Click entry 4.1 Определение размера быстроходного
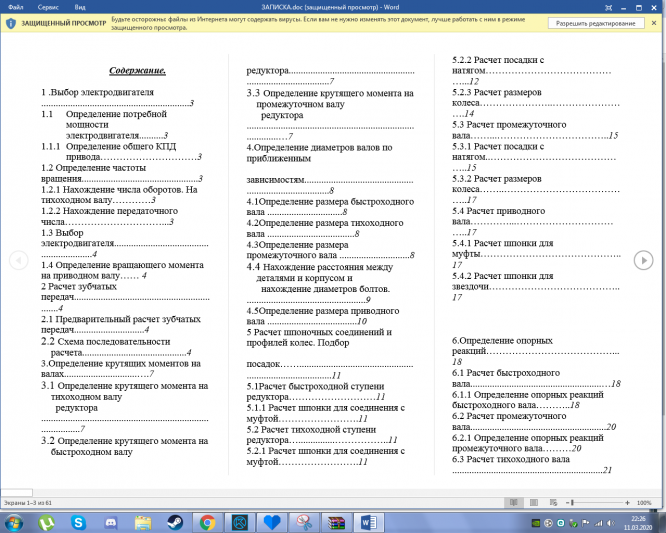666x533 pixels. coord(330,202)
